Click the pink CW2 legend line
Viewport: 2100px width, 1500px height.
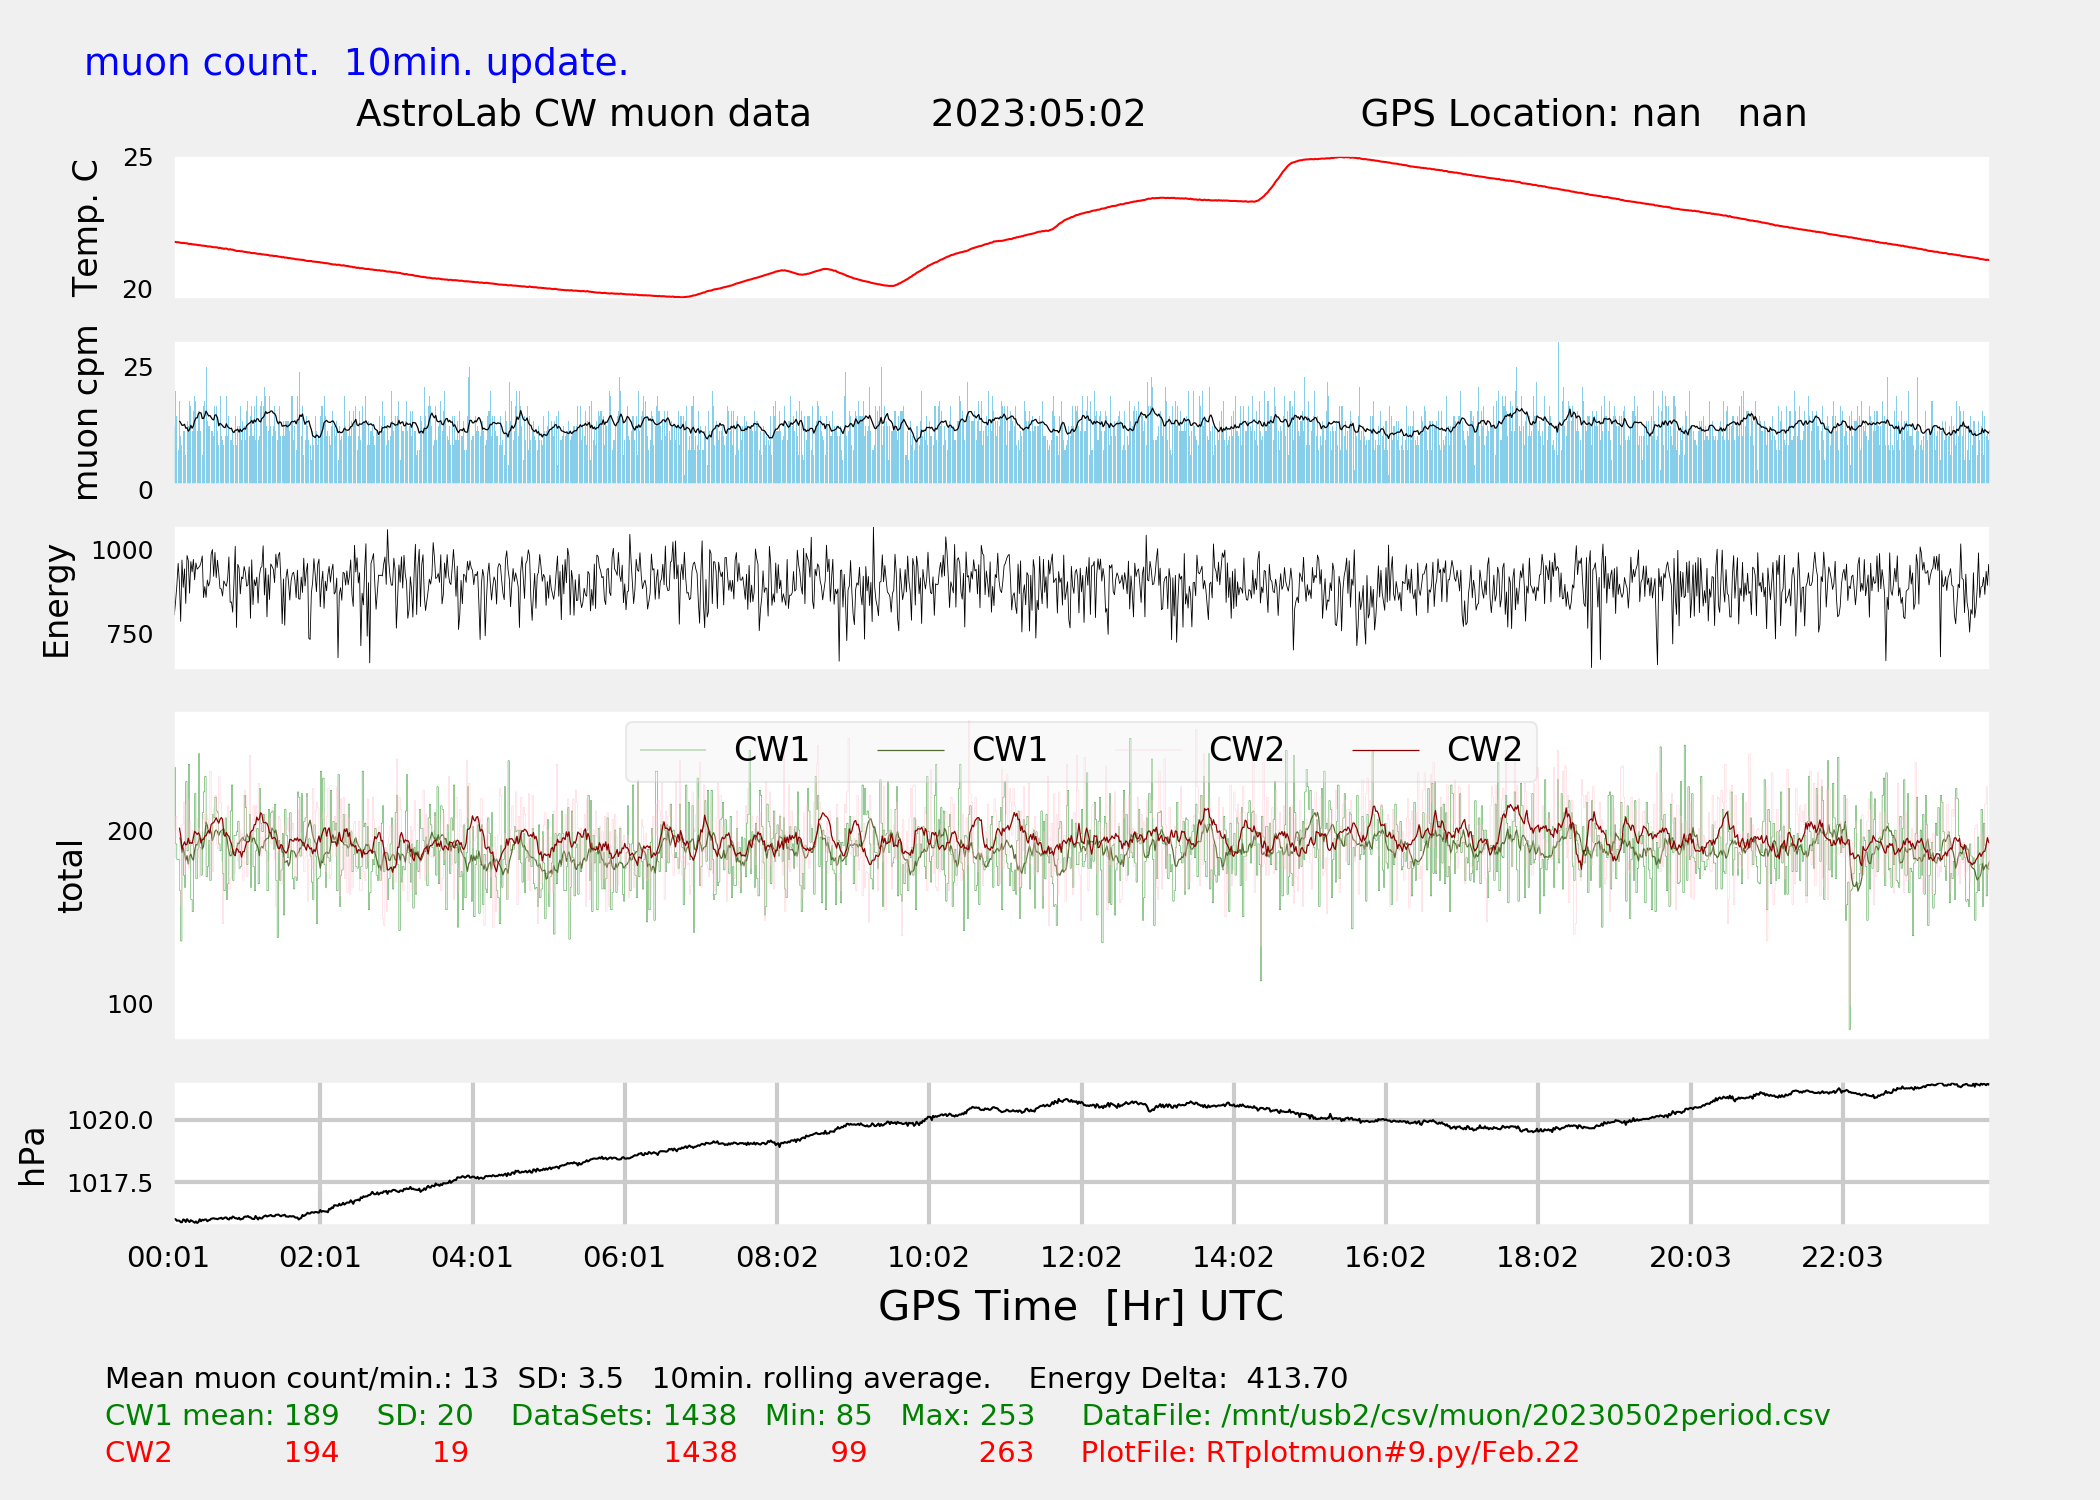tap(1148, 750)
